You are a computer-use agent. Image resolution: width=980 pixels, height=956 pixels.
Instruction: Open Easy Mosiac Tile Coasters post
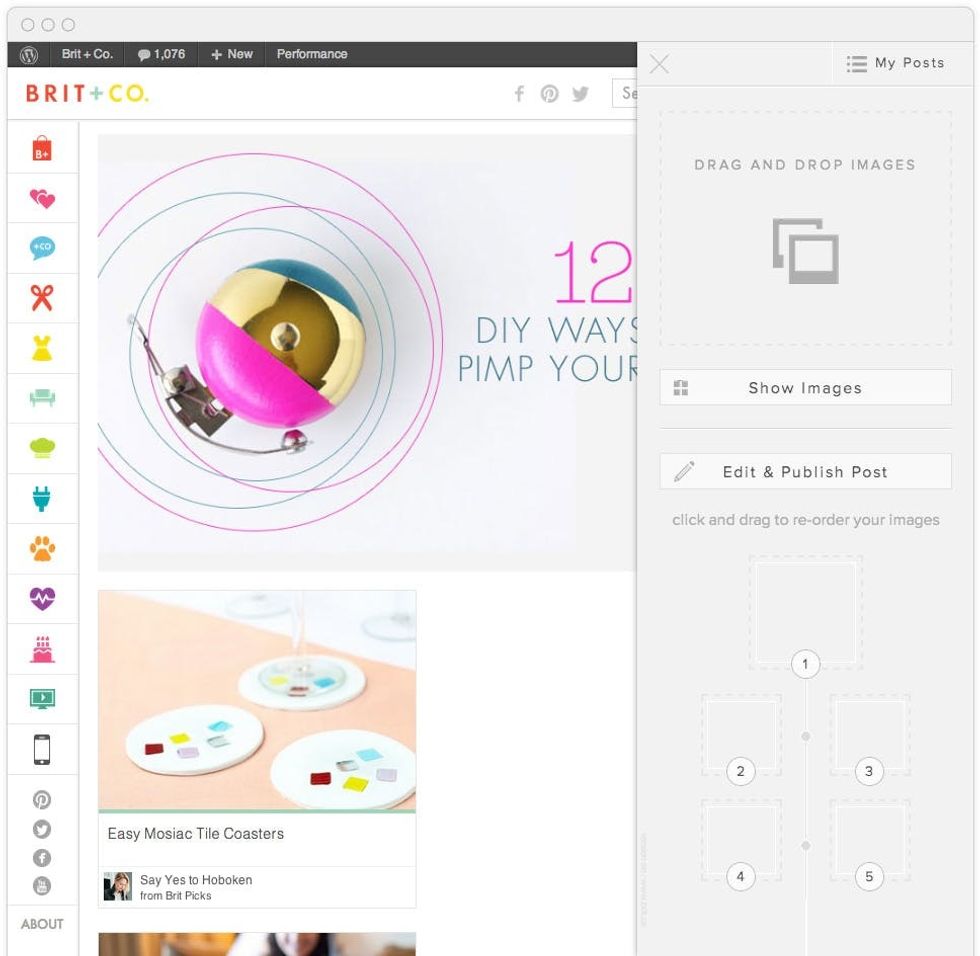click(196, 834)
